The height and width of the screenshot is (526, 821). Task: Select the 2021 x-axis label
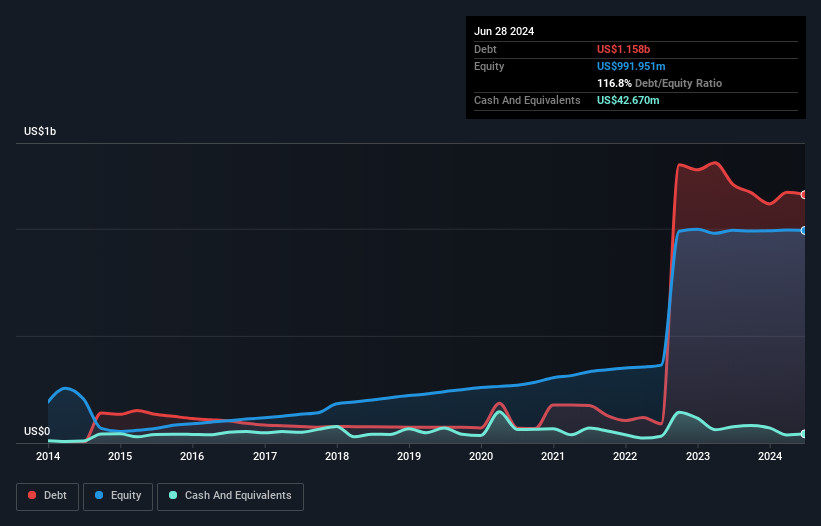(x=553, y=456)
